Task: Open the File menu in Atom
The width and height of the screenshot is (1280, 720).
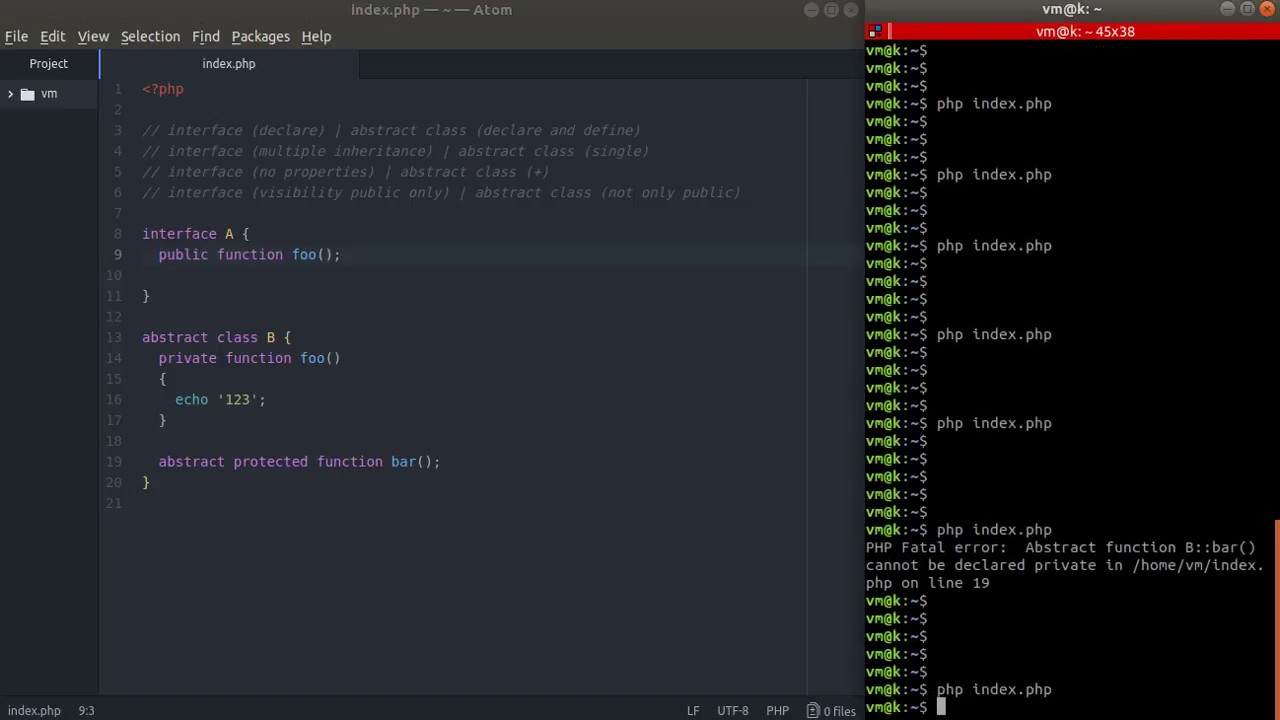Action: (16, 36)
